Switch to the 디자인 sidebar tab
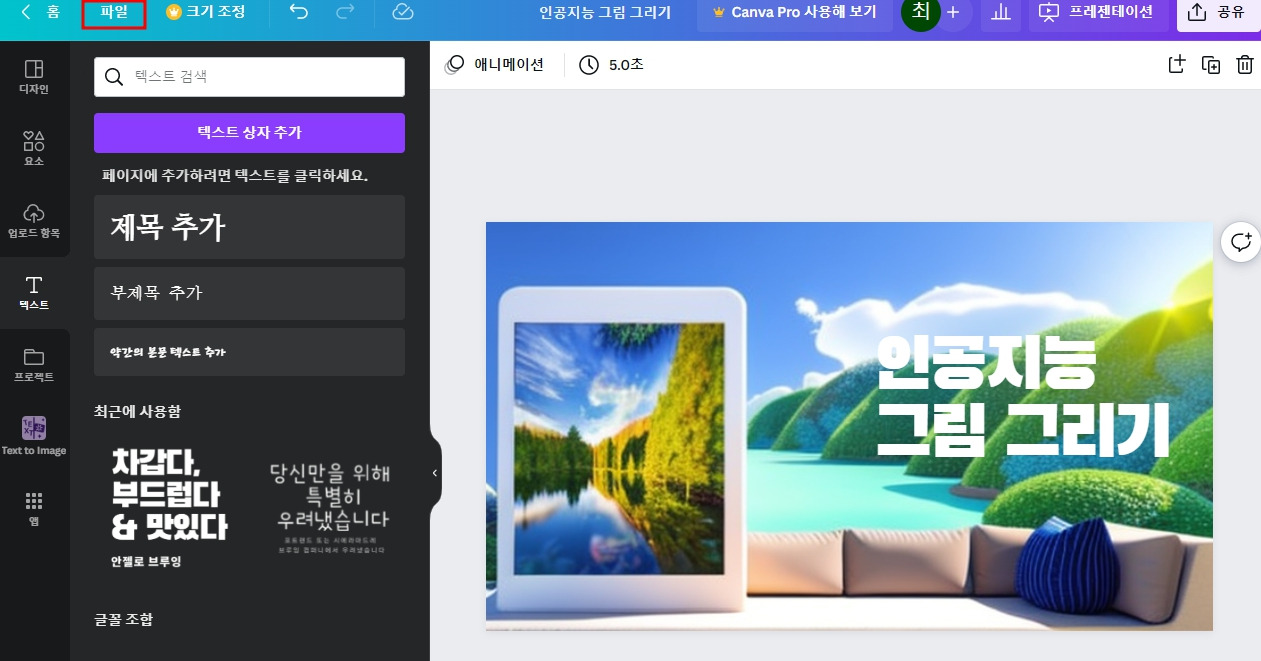The height and width of the screenshot is (661, 1261). [34, 76]
